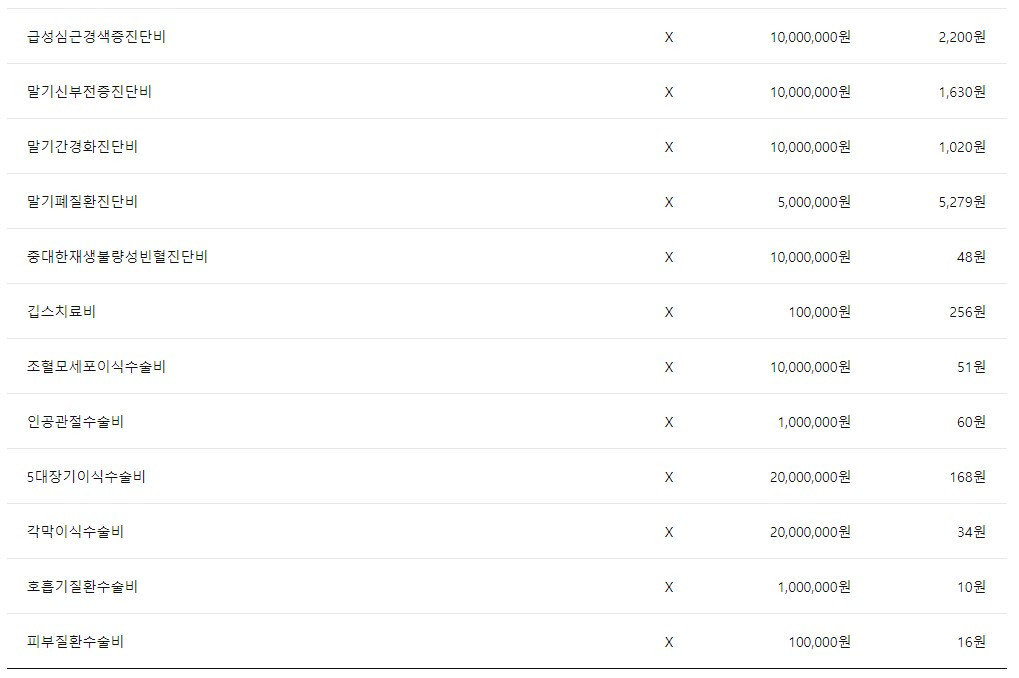The width and height of the screenshot is (1019, 678).
Task: Click the 2,200원 premium value
Action: coord(962,37)
